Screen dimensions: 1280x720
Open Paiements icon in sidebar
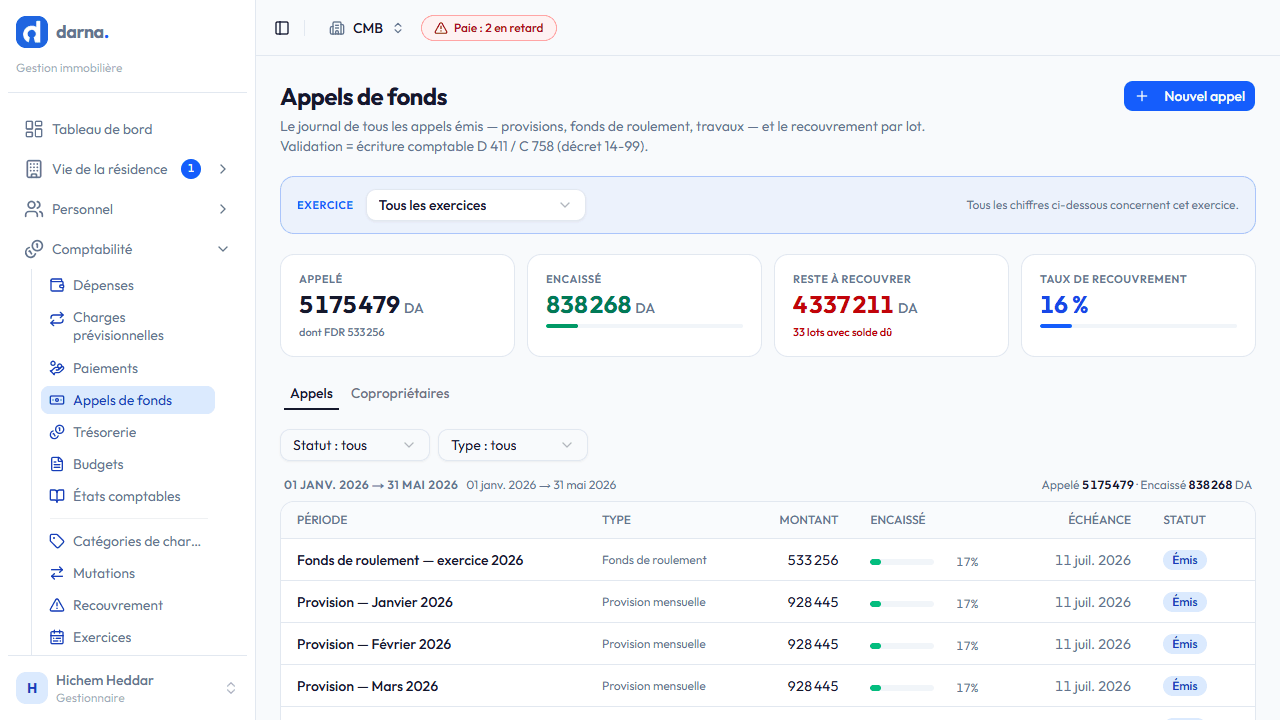[57, 368]
